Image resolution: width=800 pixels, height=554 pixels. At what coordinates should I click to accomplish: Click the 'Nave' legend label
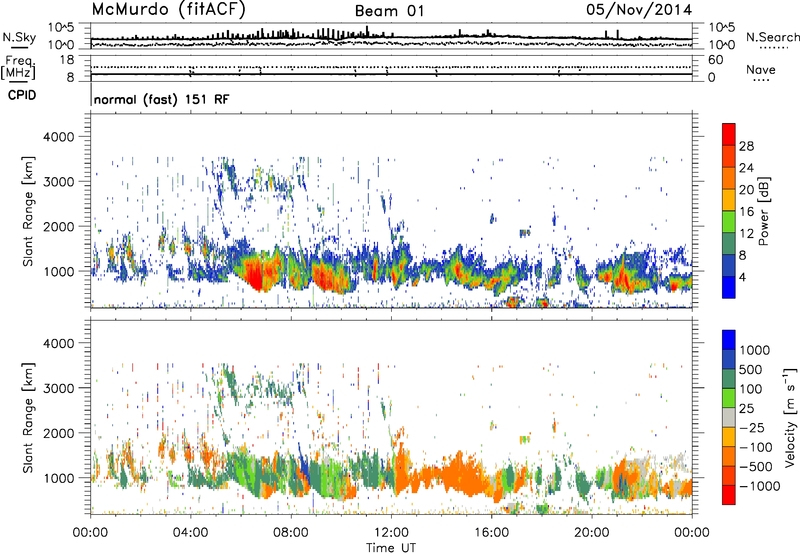(761, 70)
